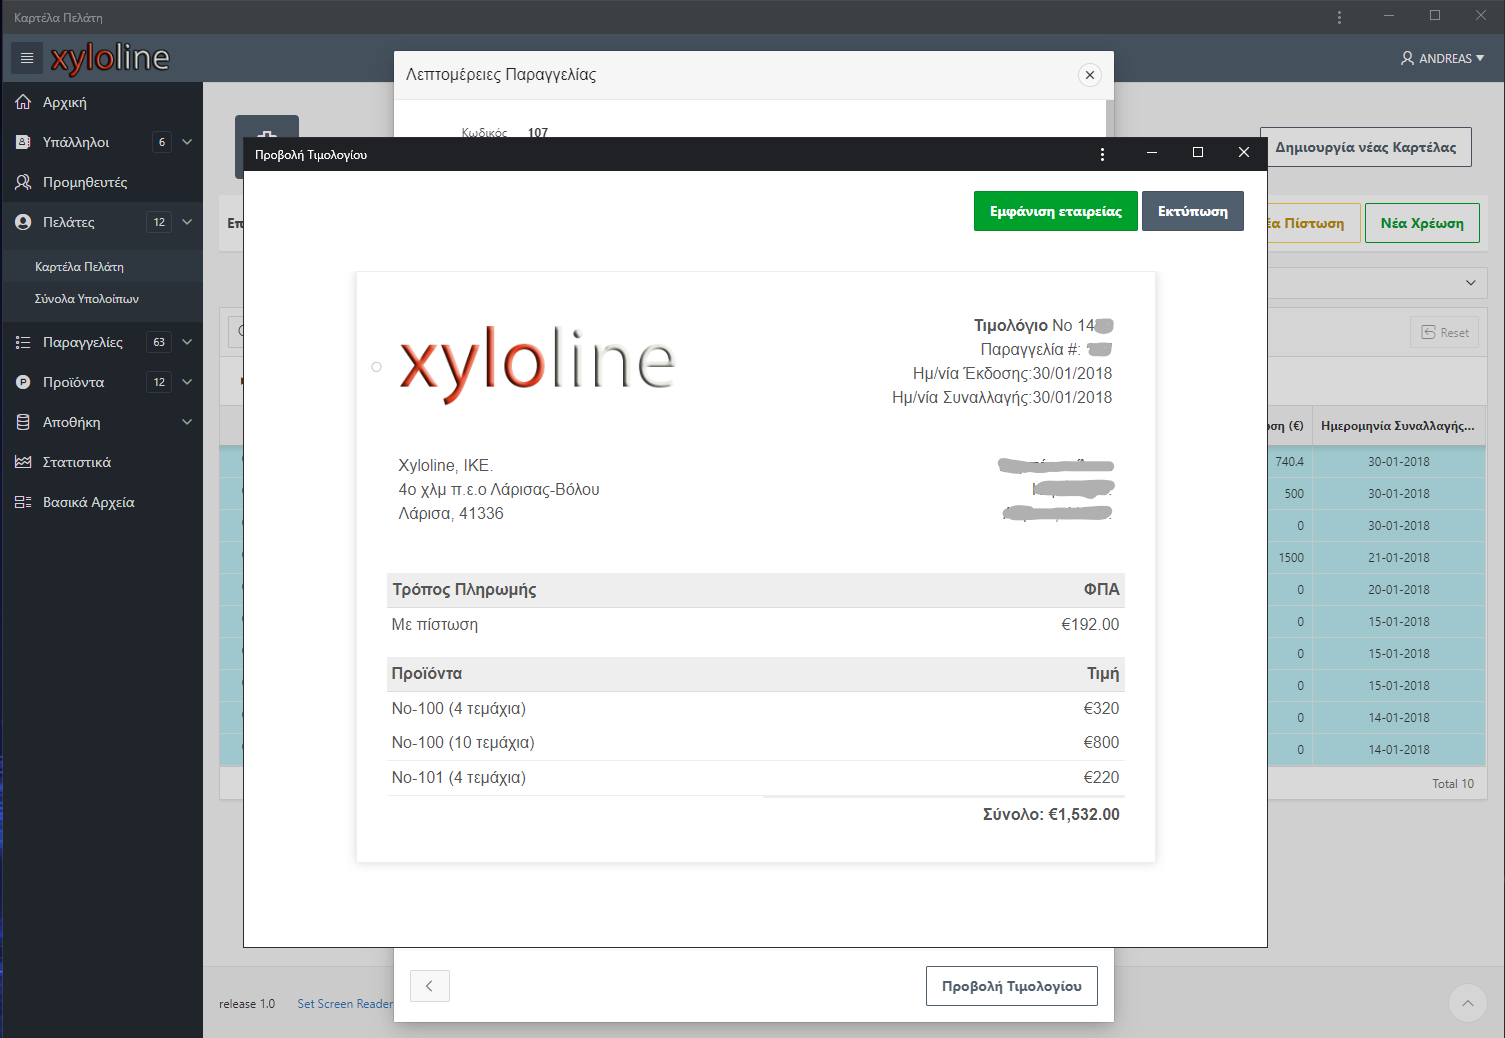The image size is (1505, 1038).
Task: Click the Υπάλληλοι employees icon
Action: tap(23, 142)
